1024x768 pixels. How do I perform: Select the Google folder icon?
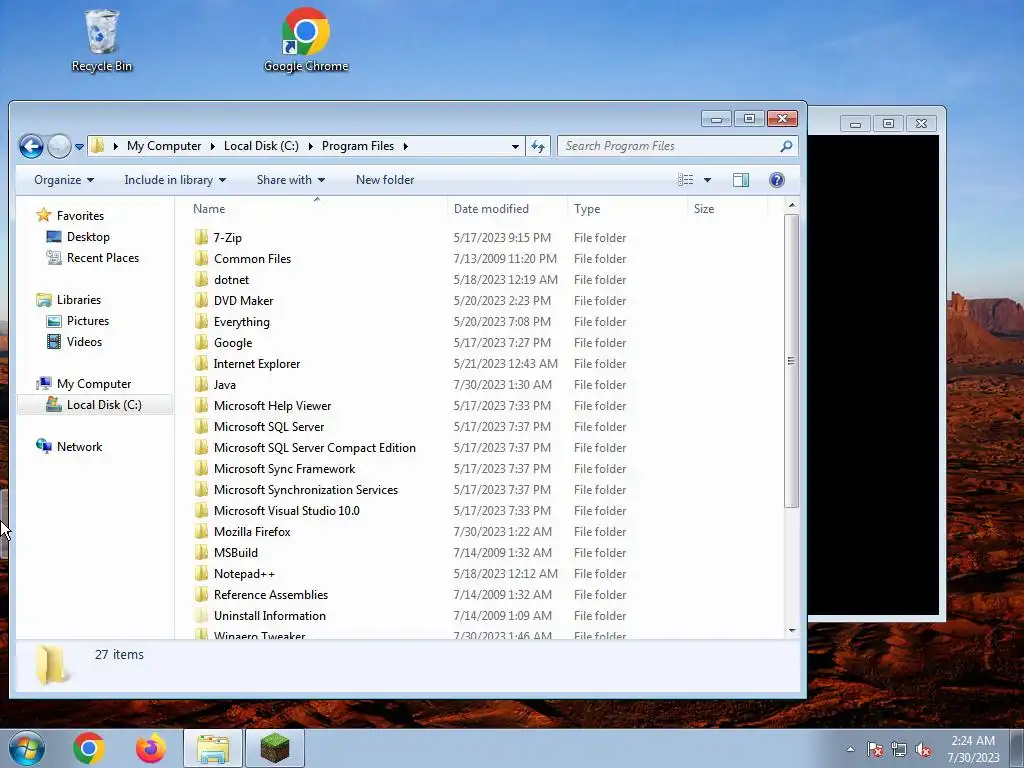[x=201, y=342]
